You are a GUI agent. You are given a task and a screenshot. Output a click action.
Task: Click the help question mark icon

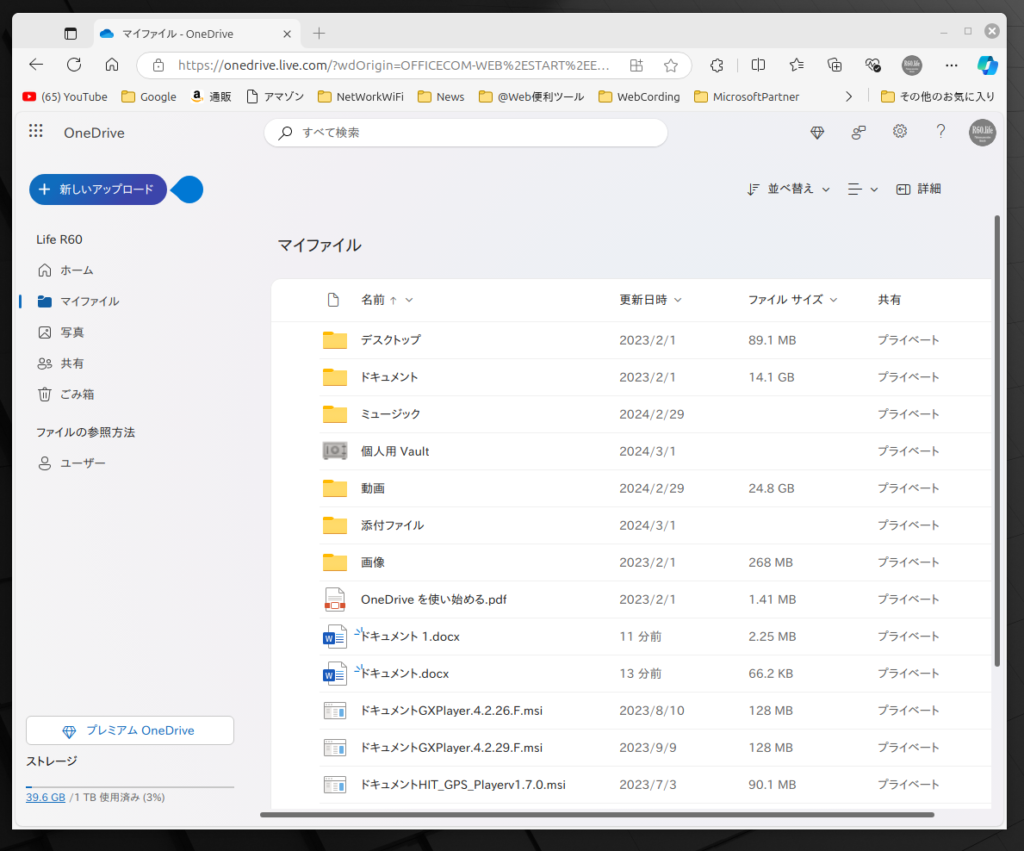click(x=940, y=132)
